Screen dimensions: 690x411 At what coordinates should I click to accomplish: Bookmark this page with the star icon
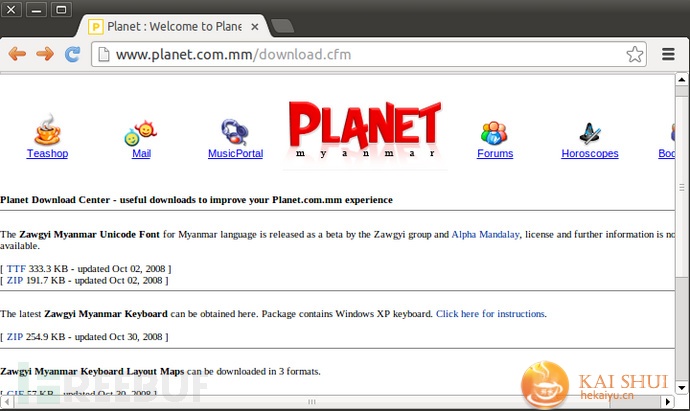point(635,55)
